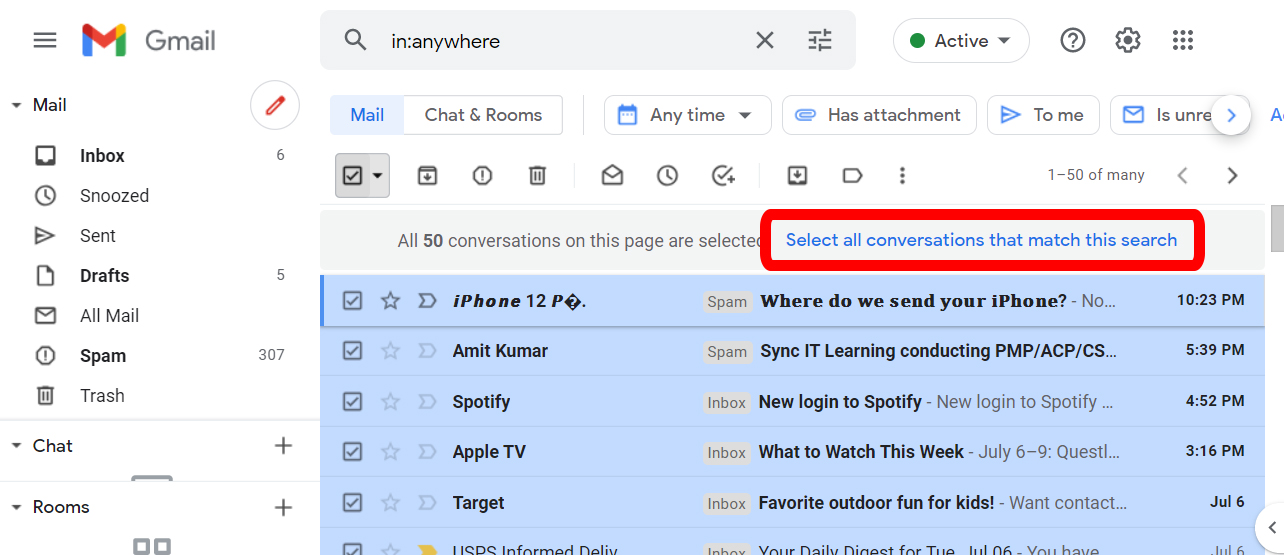Image resolution: width=1284 pixels, height=555 pixels.
Task: Go to the older page arrow
Action: (x=1232, y=175)
